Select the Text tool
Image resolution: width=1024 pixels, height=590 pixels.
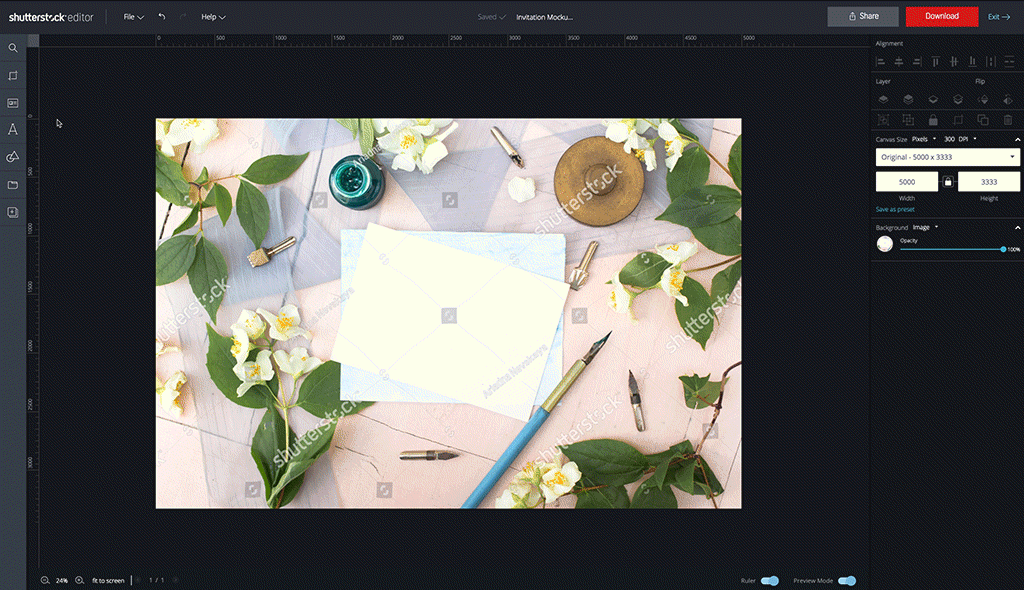pos(13,130)
